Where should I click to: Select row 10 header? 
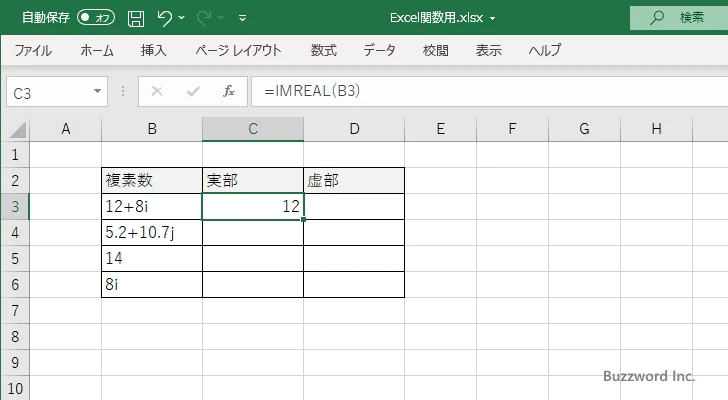pos(15,388)
